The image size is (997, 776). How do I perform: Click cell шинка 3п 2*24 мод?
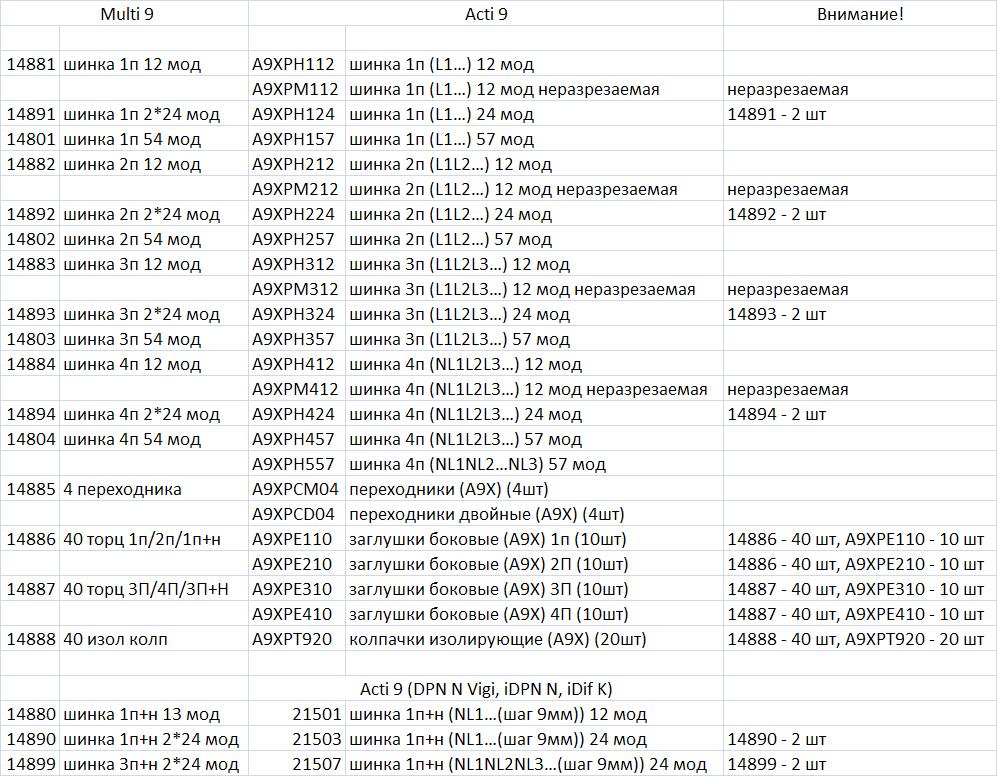coord(154,314)
